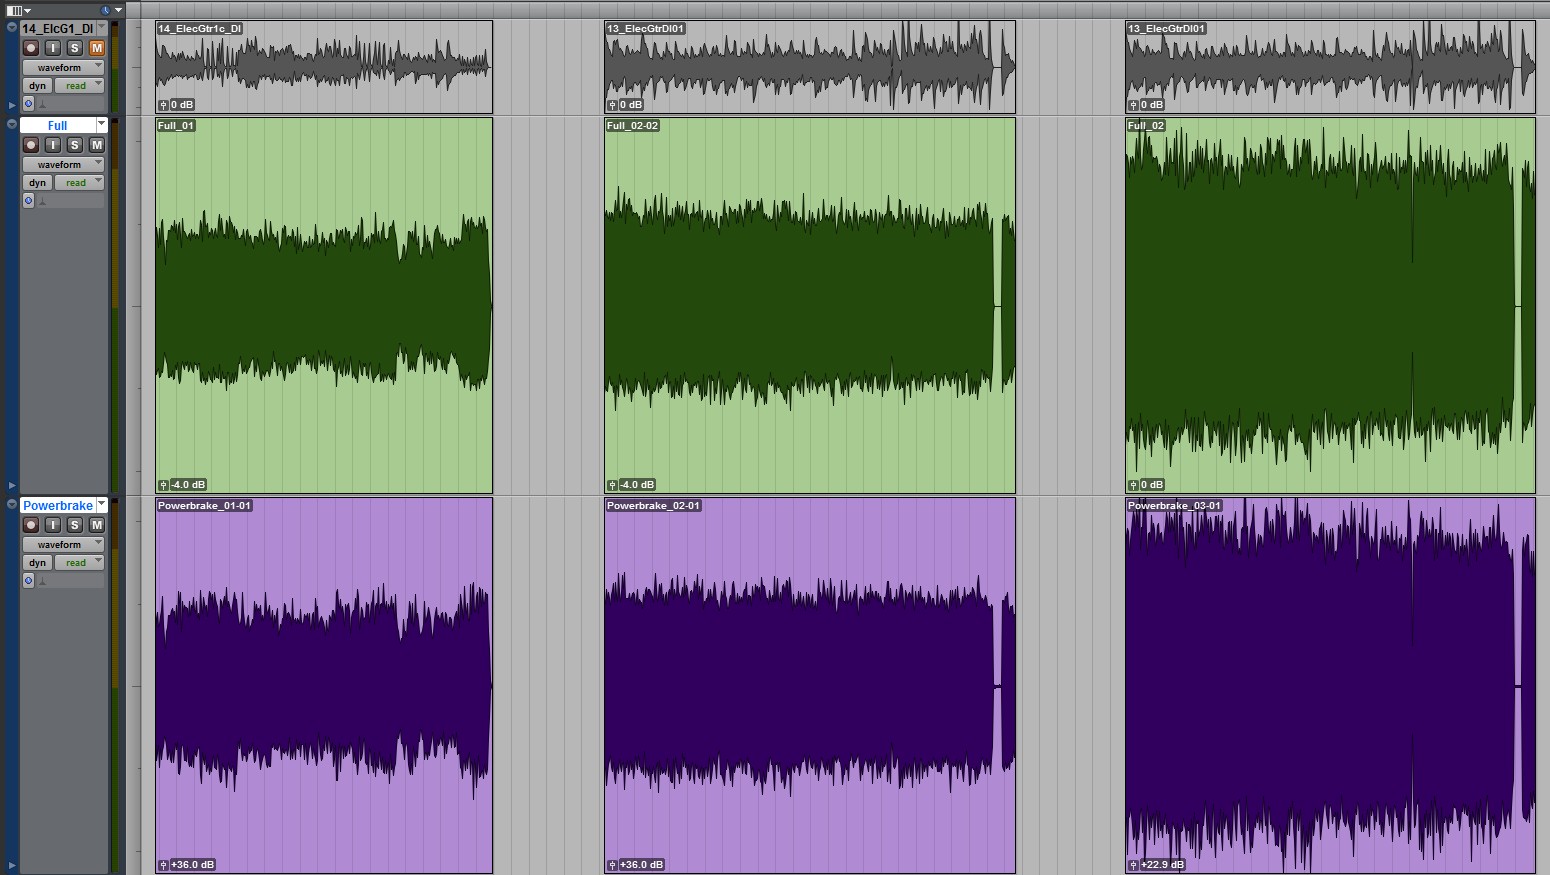
Task: Open the track list view icon at top
Action: point(15,10)
